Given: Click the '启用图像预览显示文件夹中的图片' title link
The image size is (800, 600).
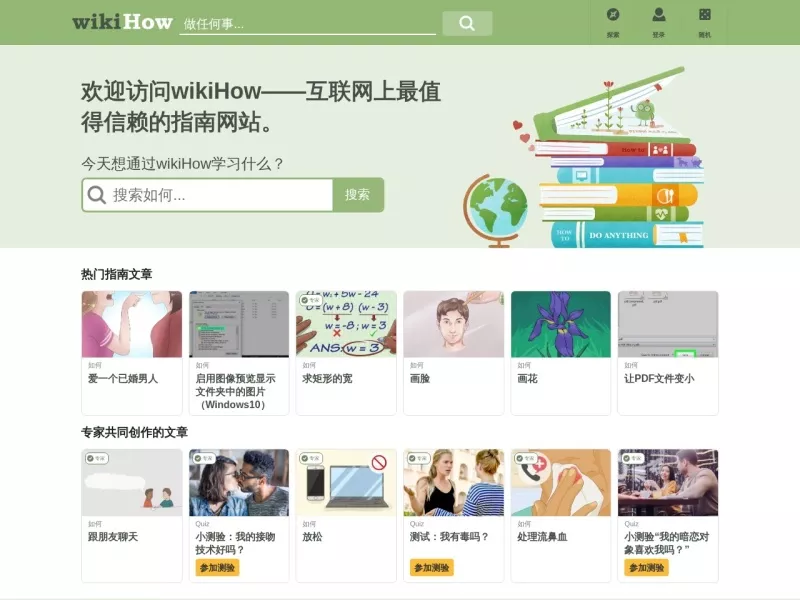Looking at the screenshot, I should tap(235, 391).
